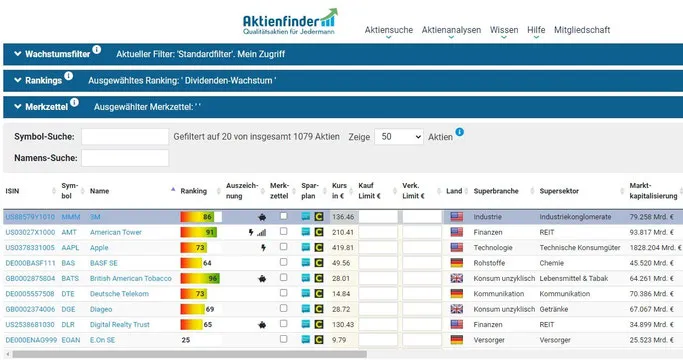Click ranking bar 96 for British American Tobacco
The height and width of the screenshot is (360, 683).
pyautogui.click(x=200, y=278)
